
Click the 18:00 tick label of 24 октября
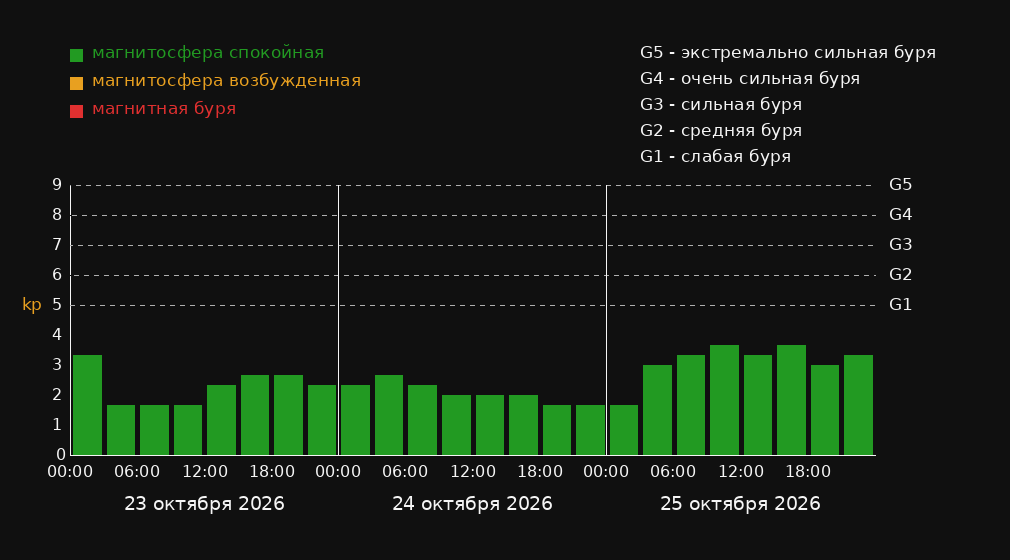(540, 472)
